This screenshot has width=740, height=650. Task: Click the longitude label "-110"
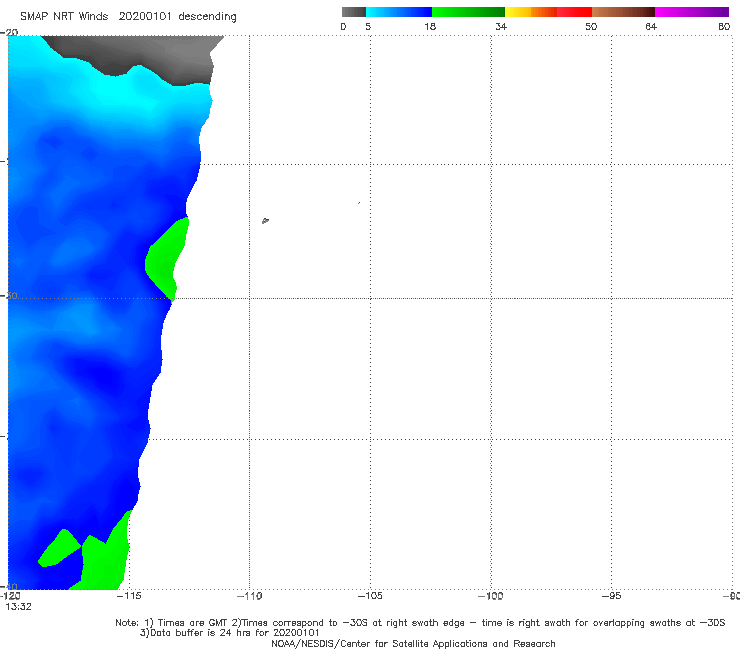tap(249, 596)
